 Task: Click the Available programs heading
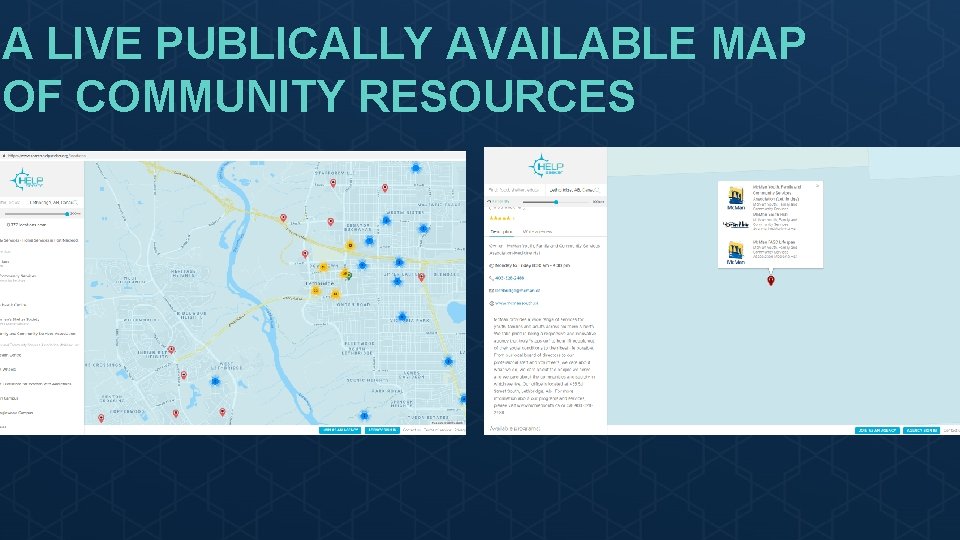pyautogui.click(x=515, y=429)
